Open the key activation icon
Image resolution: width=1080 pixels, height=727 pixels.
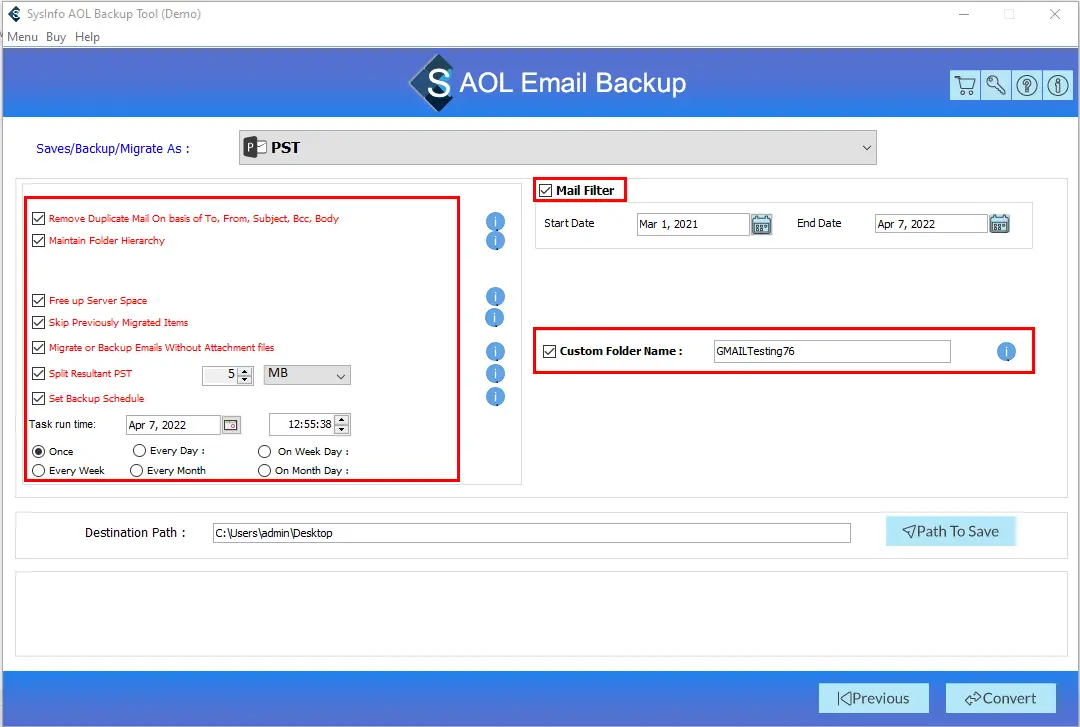[996, 85]
